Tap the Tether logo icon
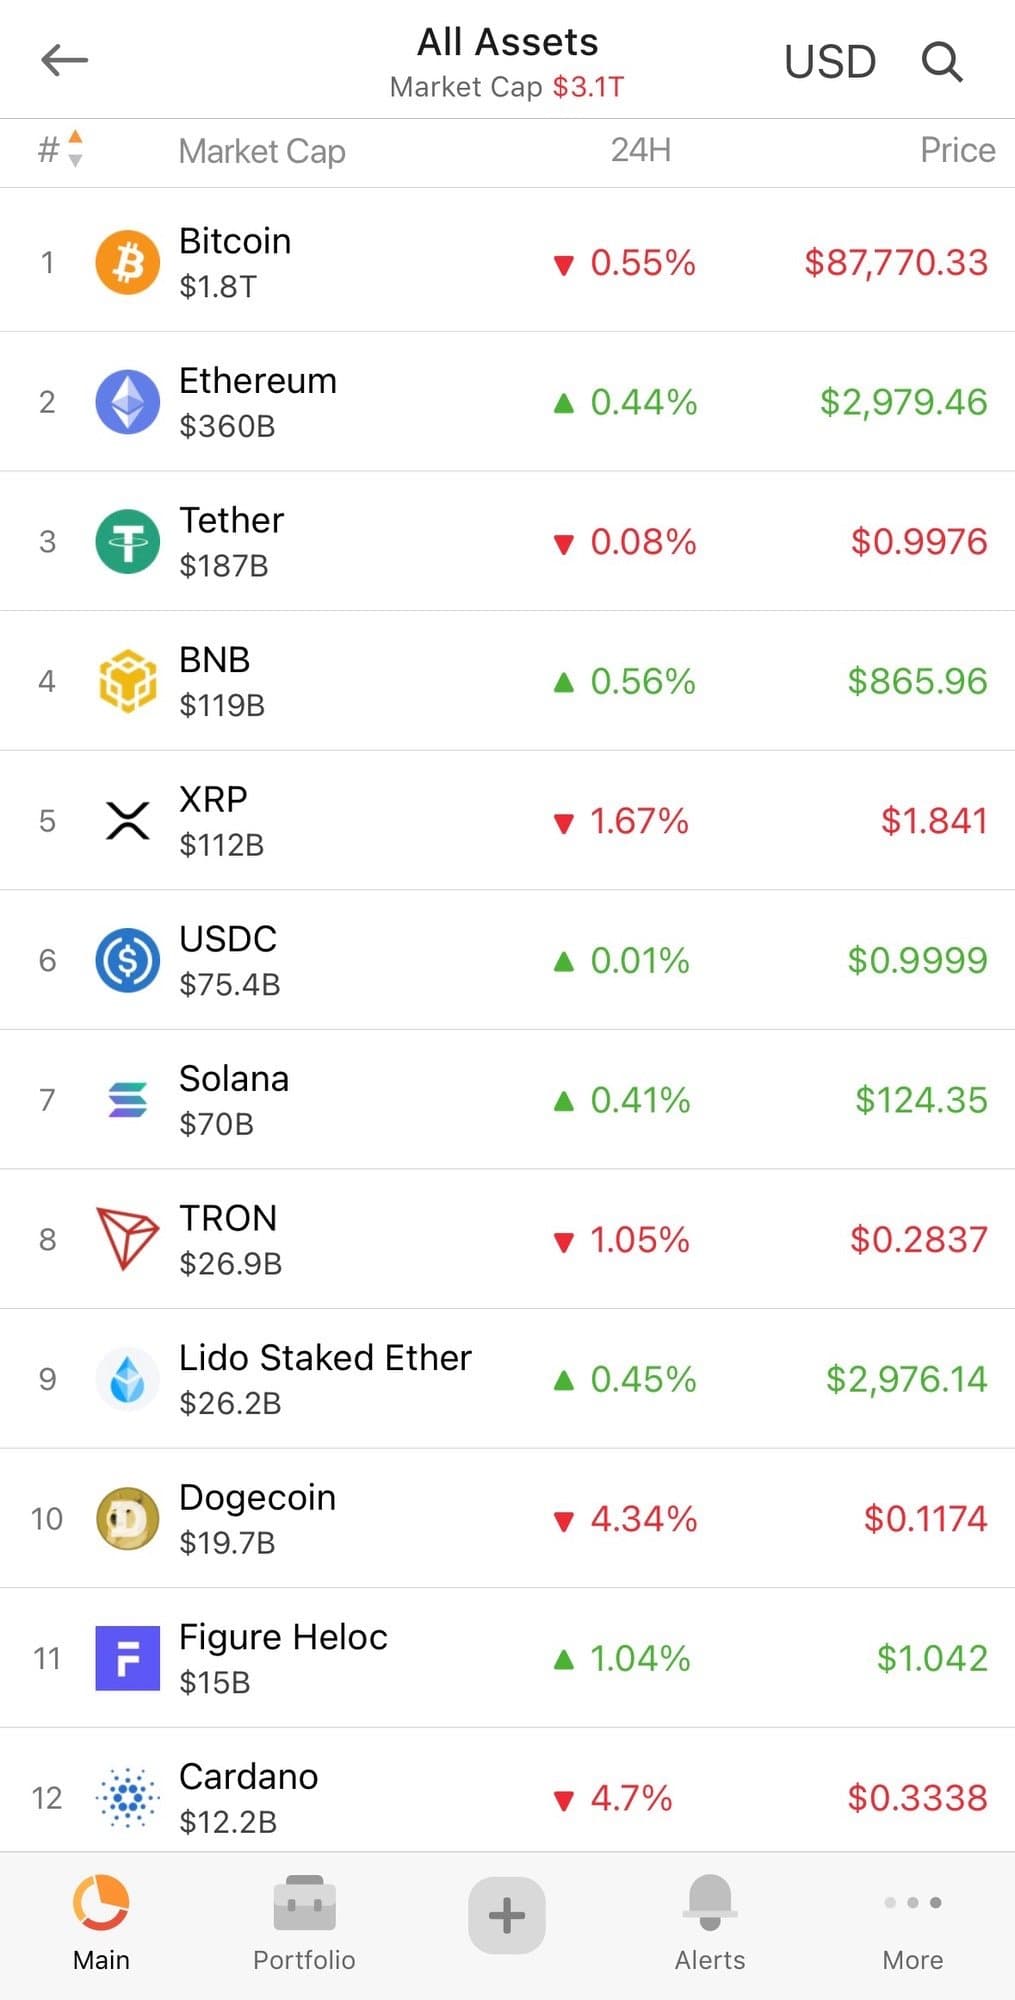This screenshot has height=2000, width=1015. click(x=127, y=542)
